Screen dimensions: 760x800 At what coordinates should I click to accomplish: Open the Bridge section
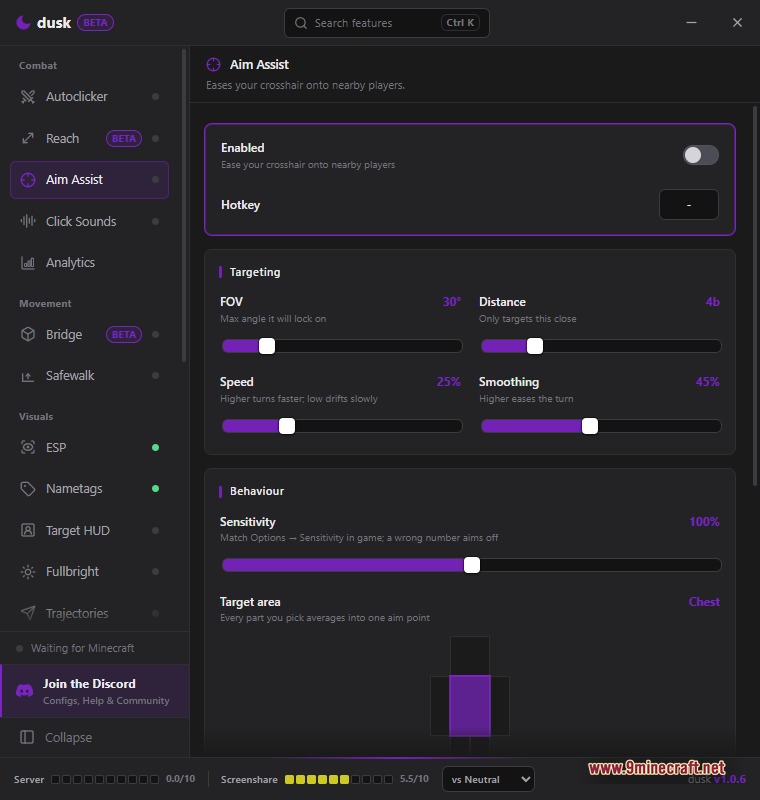(89, 334)
